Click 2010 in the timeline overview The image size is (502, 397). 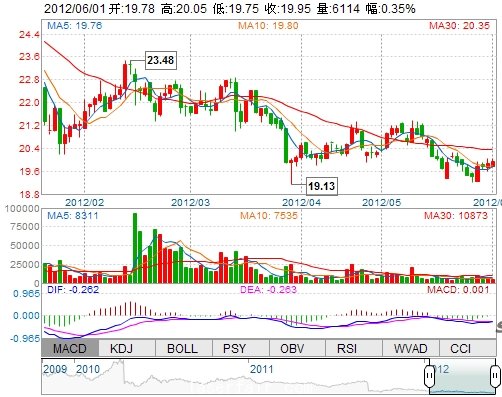pyautogui.click(x=88, y=369)
